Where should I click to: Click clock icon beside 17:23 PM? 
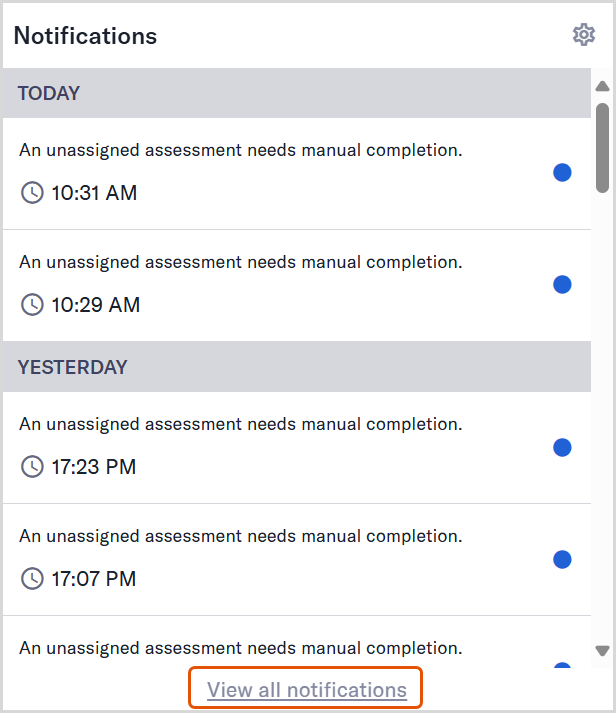(32, 467)
